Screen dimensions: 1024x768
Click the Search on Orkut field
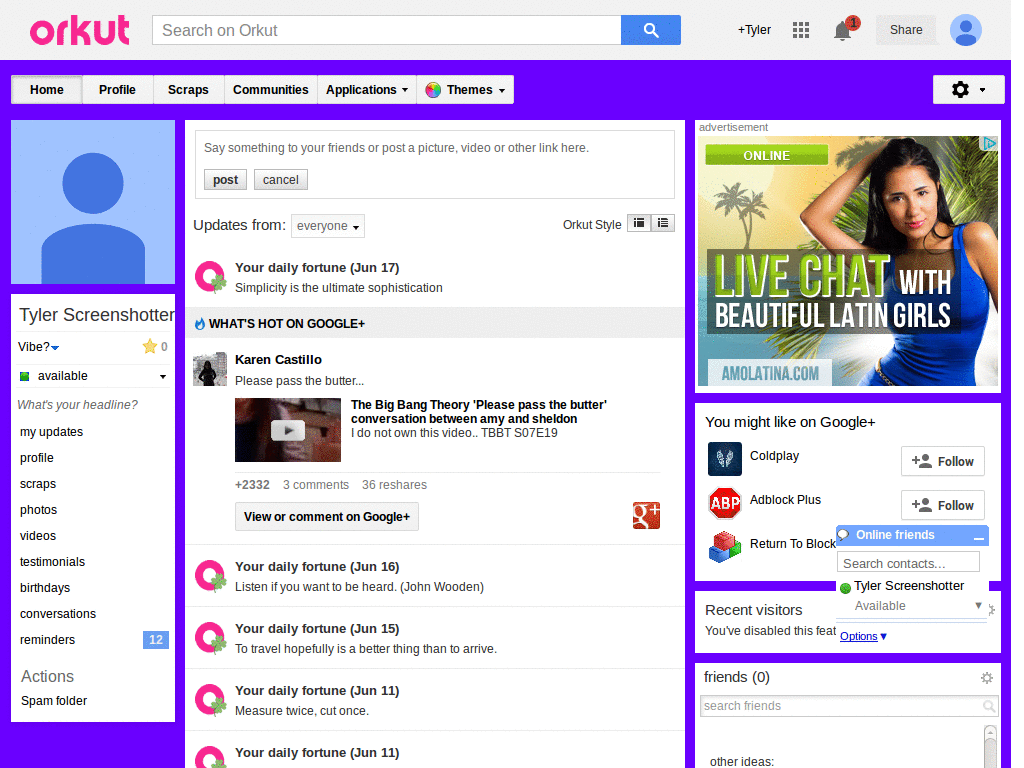coord(387,30)
